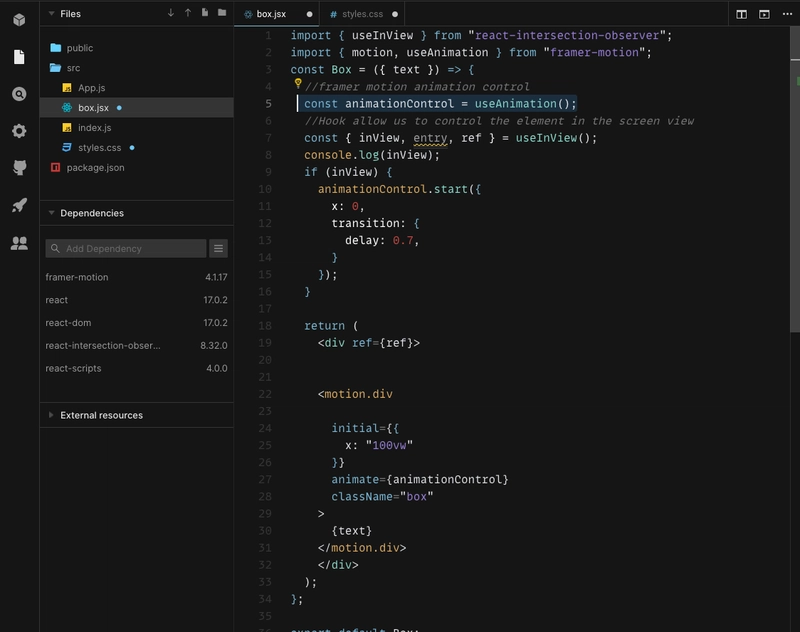The image size is (800, 632).
Task: Expand the public folder
Action: click(x=137, y=48)
